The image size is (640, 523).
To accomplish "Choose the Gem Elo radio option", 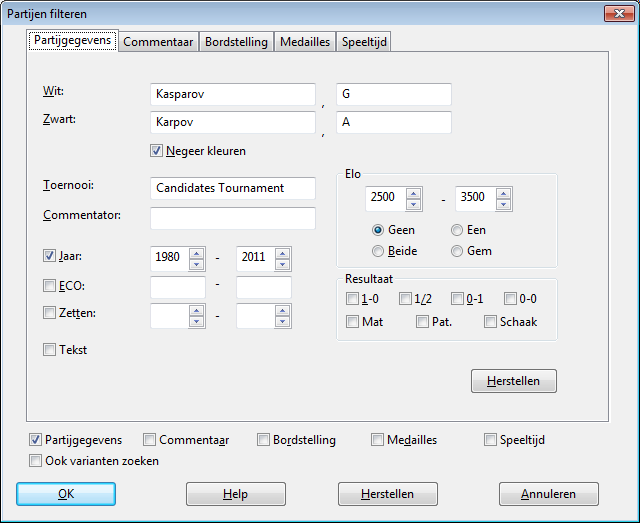I will (458, 251).
